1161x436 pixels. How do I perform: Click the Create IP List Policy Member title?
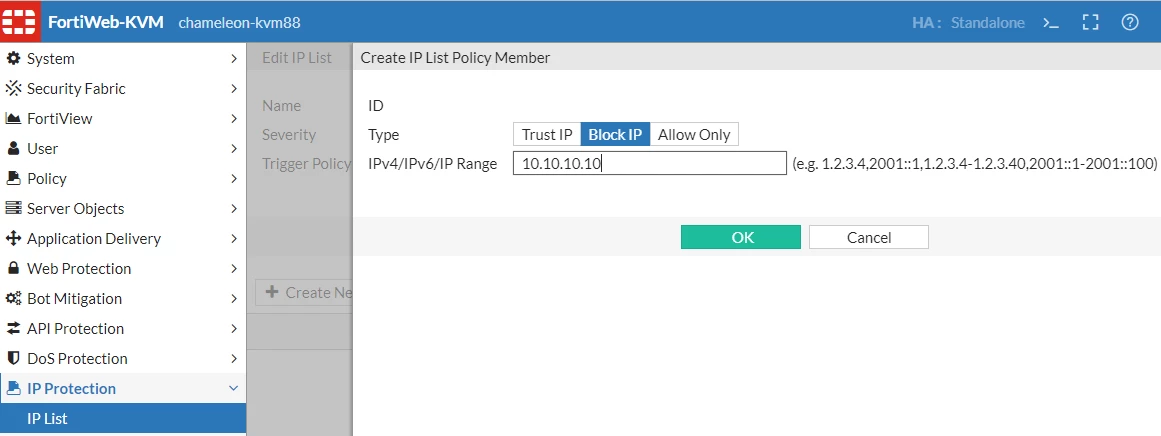point(455,58)
